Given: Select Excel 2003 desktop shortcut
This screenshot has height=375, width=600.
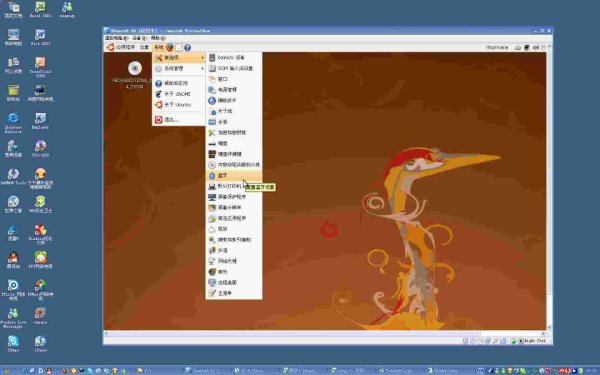Looking at the screenshot, I should tap(40, 10).
